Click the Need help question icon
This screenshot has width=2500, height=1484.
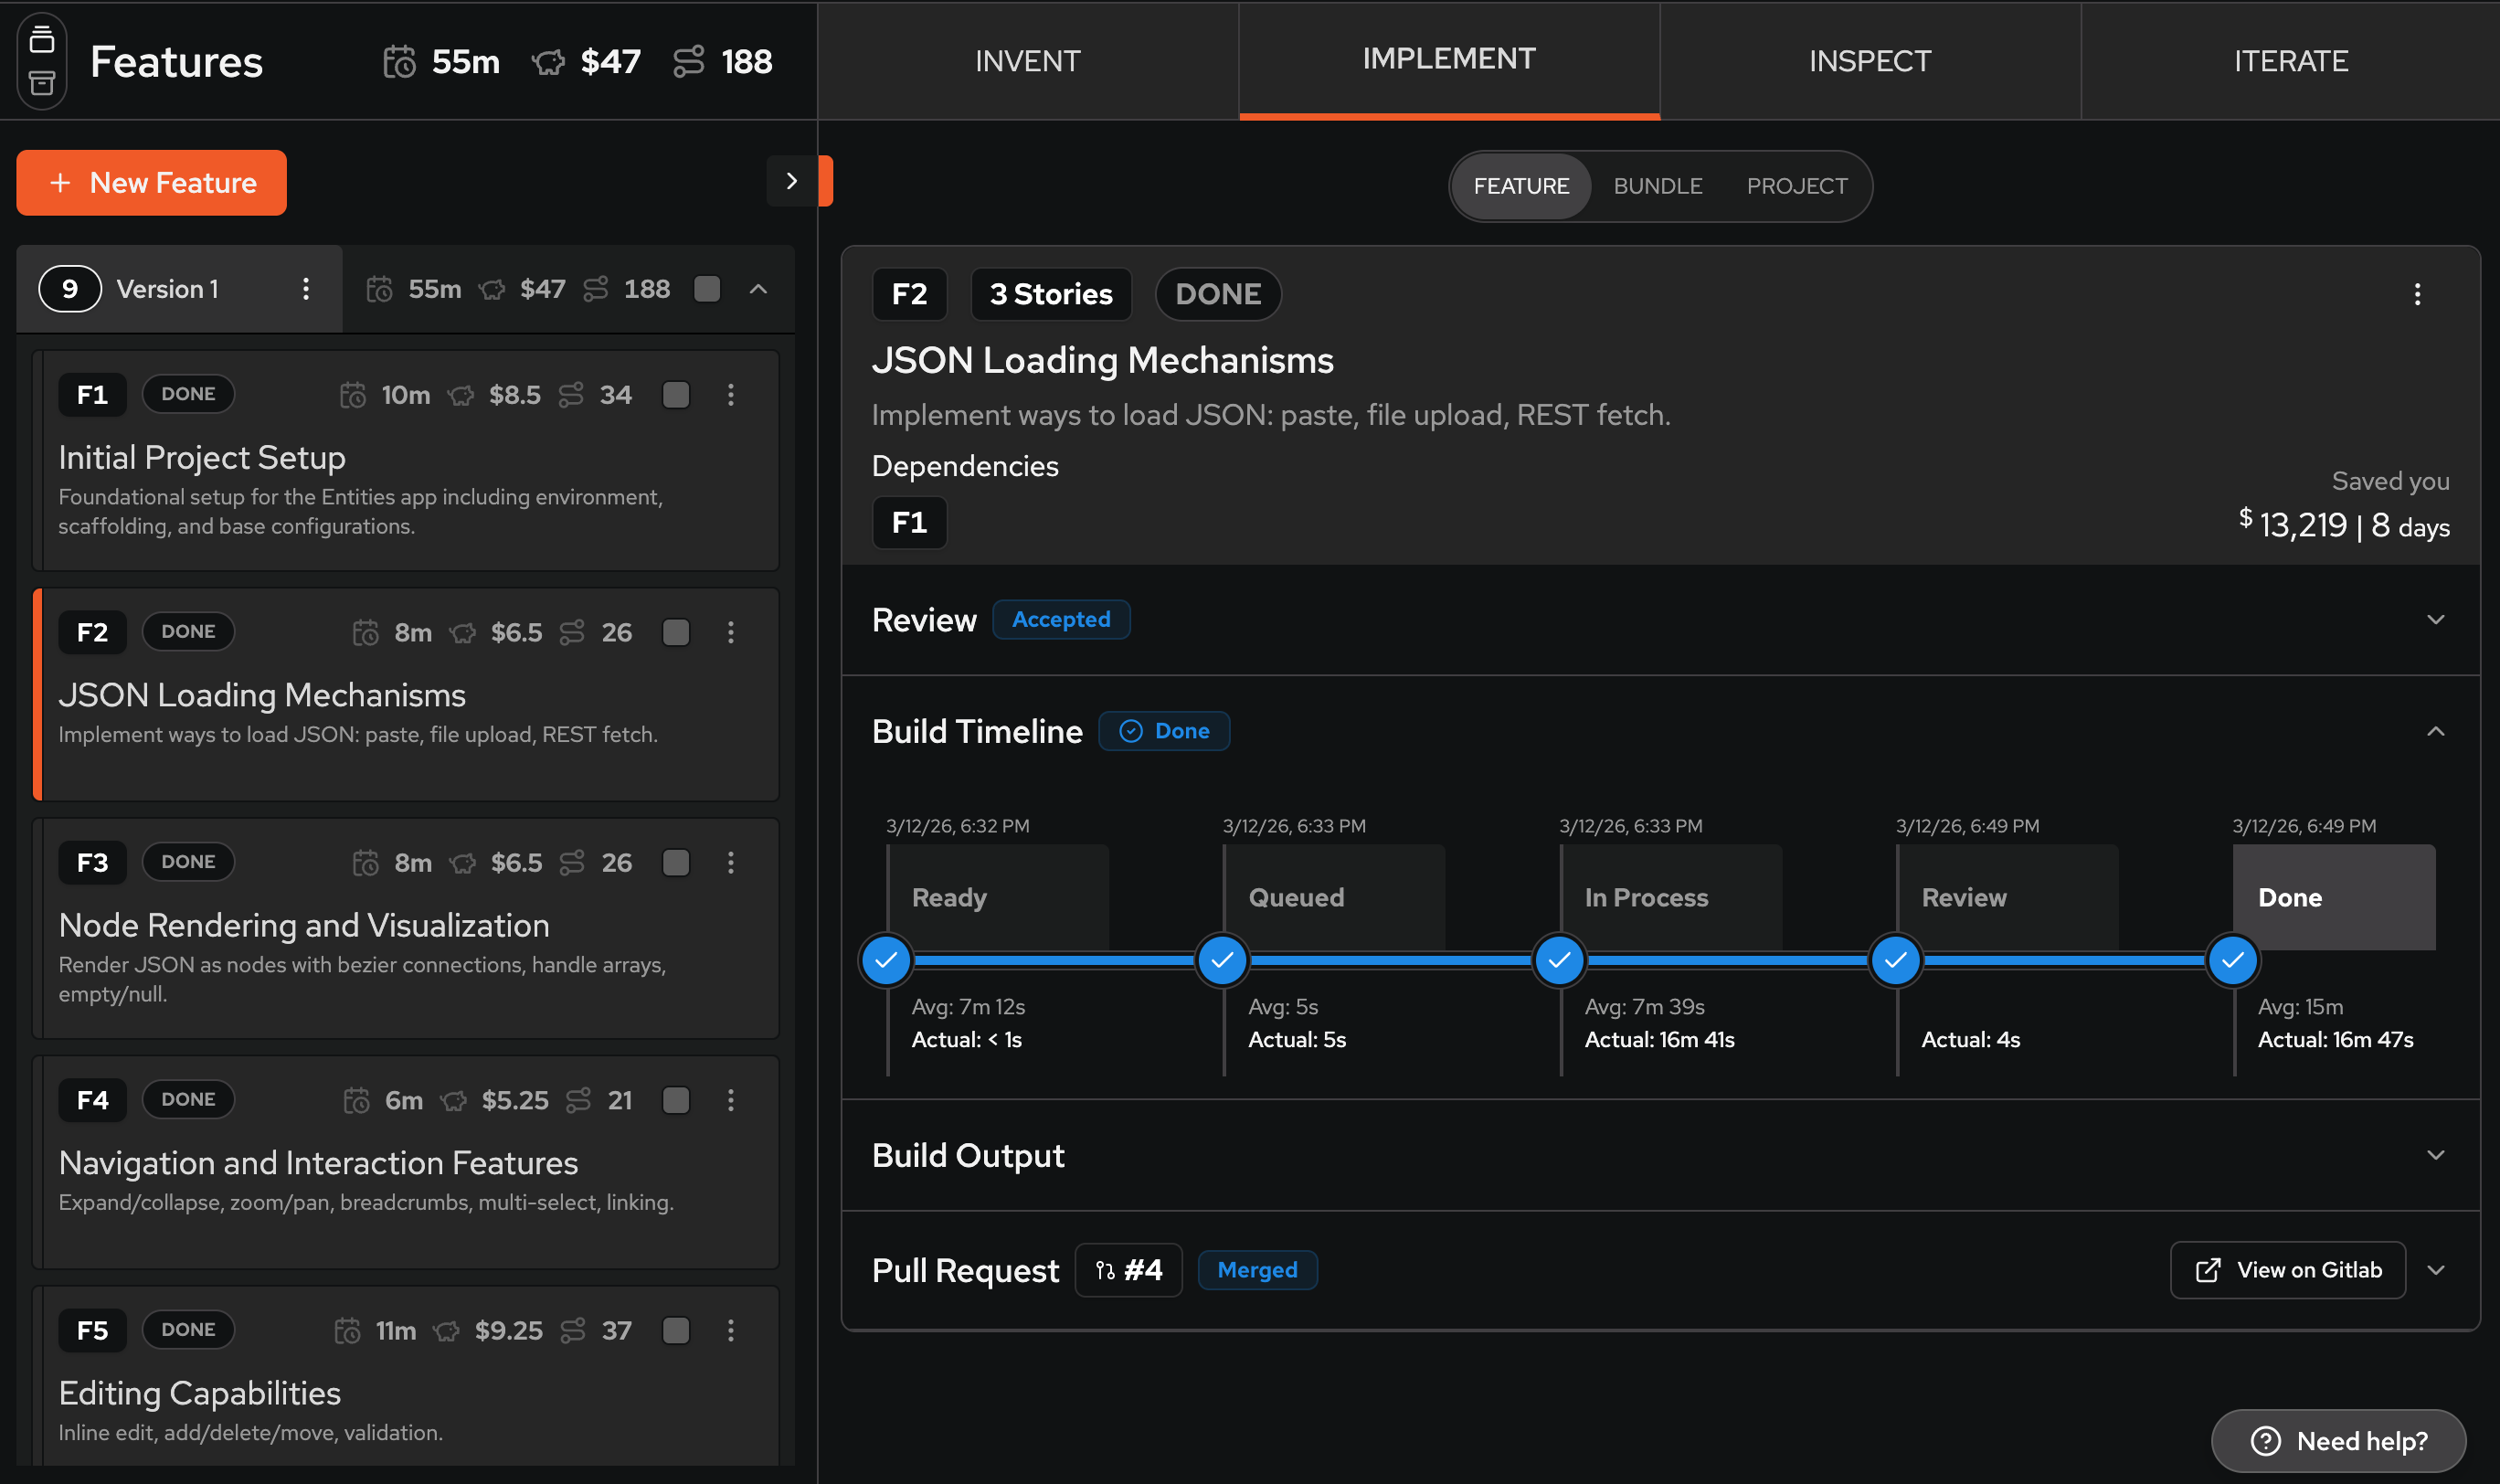click(2265, 1440)
